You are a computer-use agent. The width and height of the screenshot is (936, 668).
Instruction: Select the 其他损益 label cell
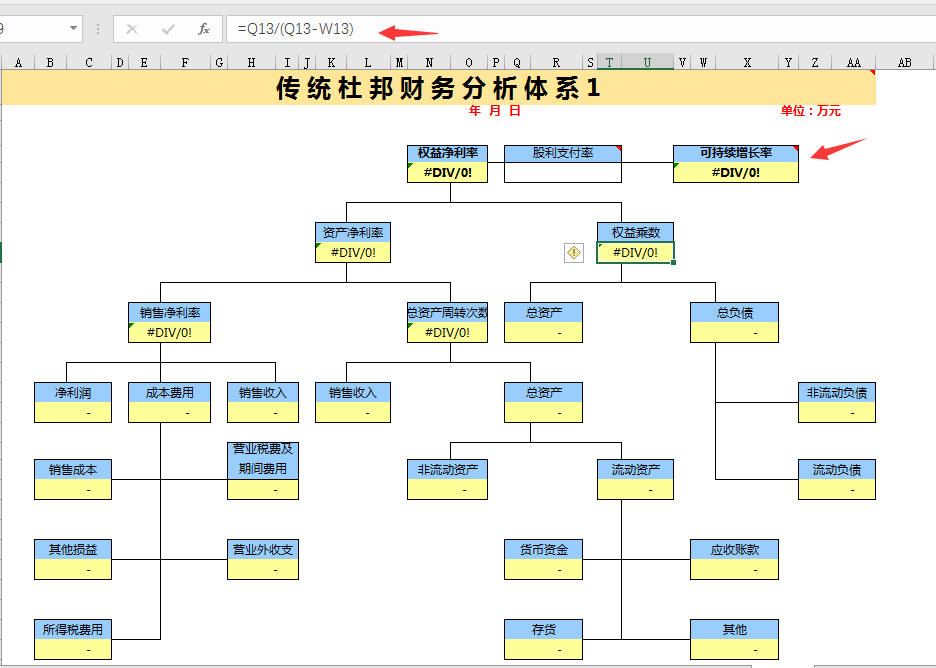pyautogui.click(x=73, y=550)
